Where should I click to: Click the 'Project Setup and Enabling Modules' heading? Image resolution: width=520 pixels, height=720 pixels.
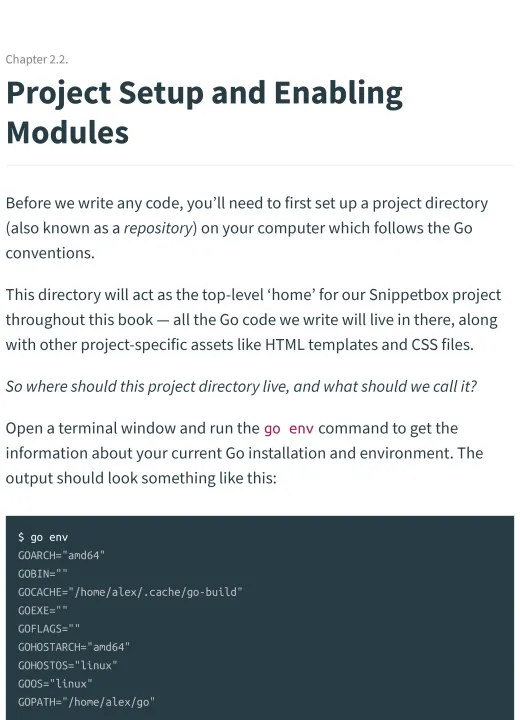point(204,113)
